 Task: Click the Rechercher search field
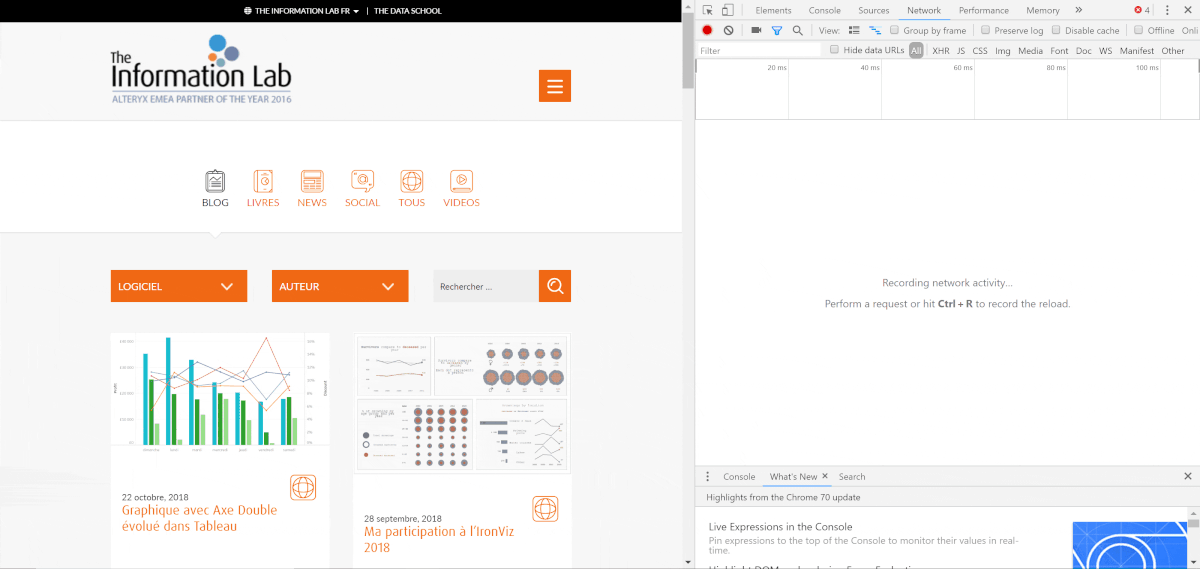(486, 286)
